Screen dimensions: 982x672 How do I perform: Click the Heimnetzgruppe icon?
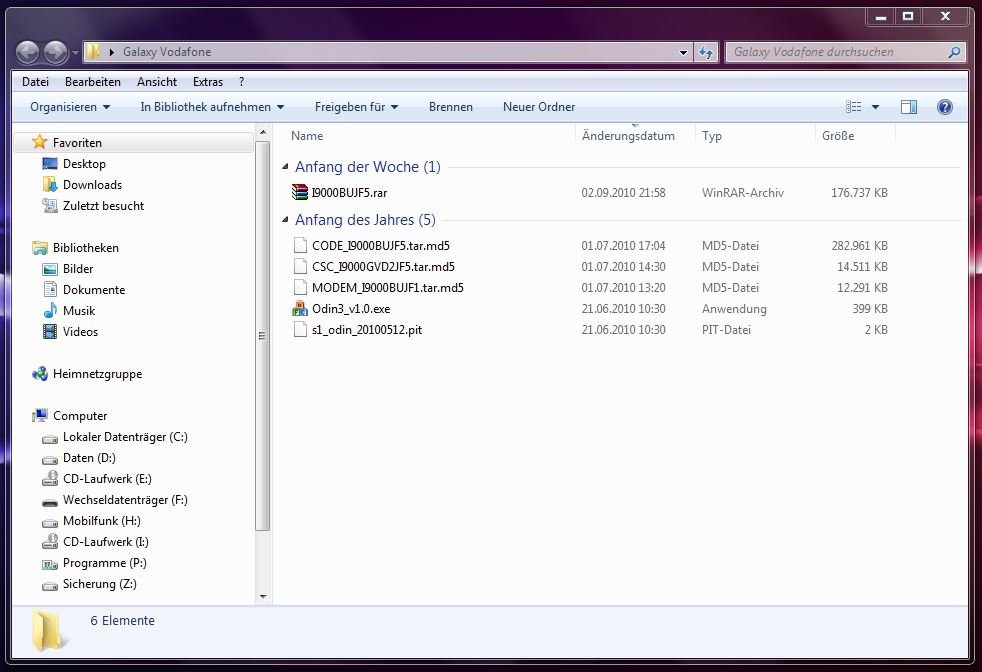click(40, 374)
